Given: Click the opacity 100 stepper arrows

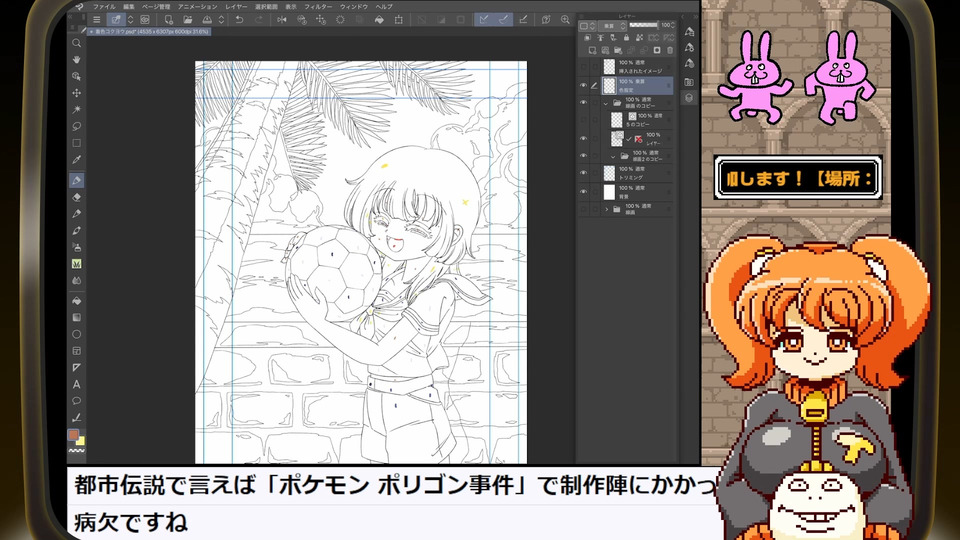Looking at the screenshot, I should 673,25.
